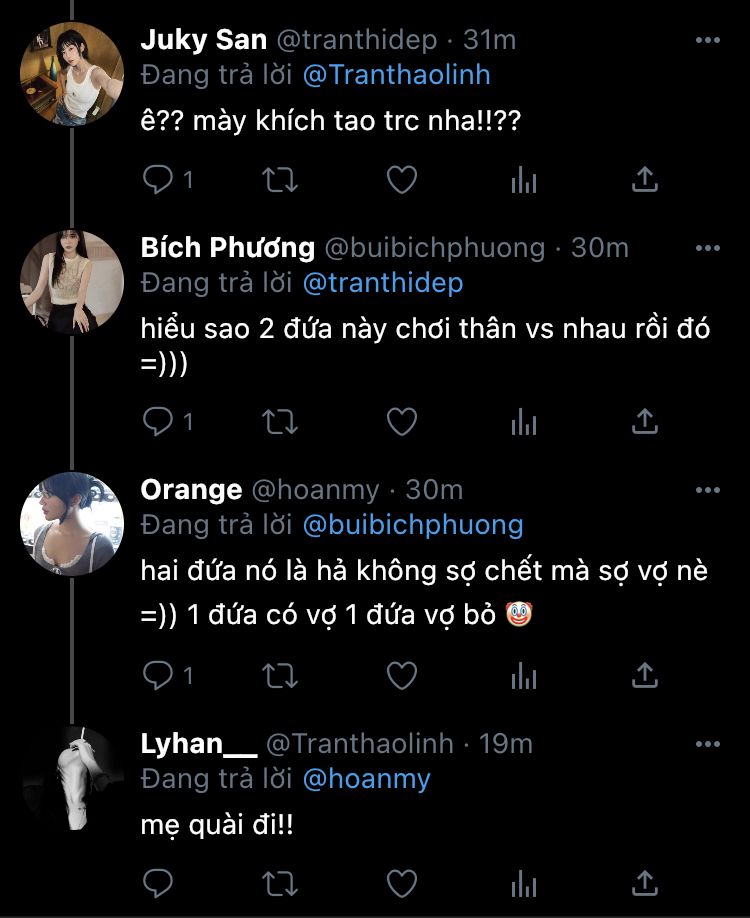Reply to Lyhan__'s tweet
The width and height of the screenshot is (750, 918).
pos(158,883)
